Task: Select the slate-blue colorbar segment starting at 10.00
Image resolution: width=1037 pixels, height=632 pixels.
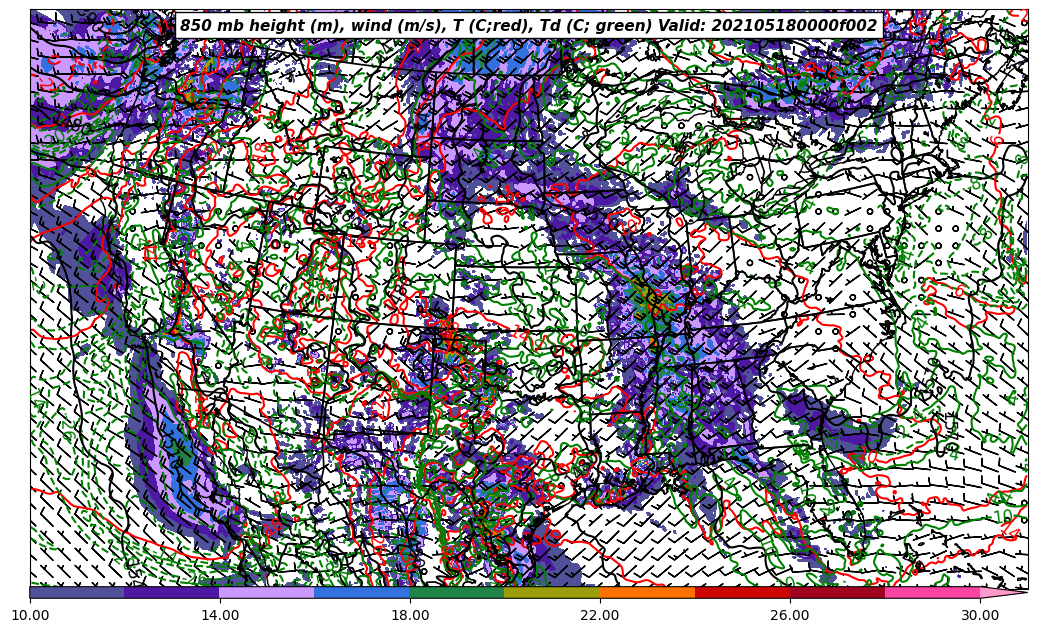Action: click(77, 592)
